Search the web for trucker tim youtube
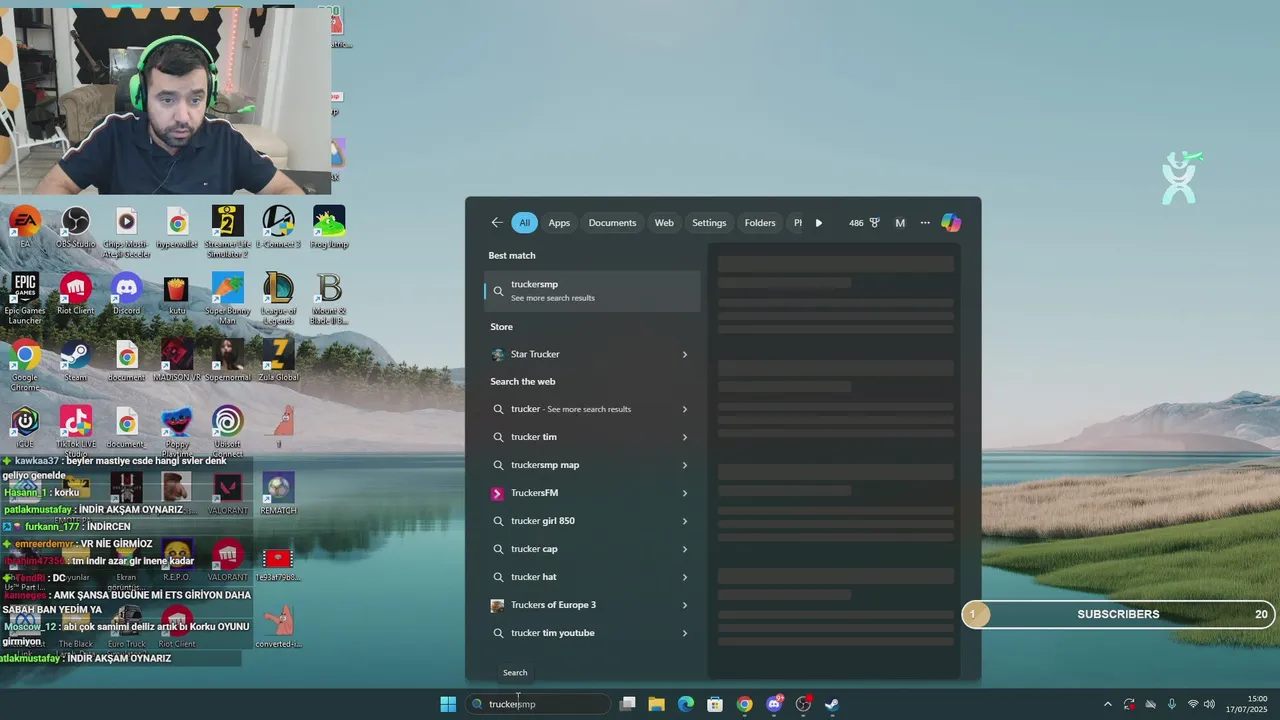 click(x=592, y=633)
